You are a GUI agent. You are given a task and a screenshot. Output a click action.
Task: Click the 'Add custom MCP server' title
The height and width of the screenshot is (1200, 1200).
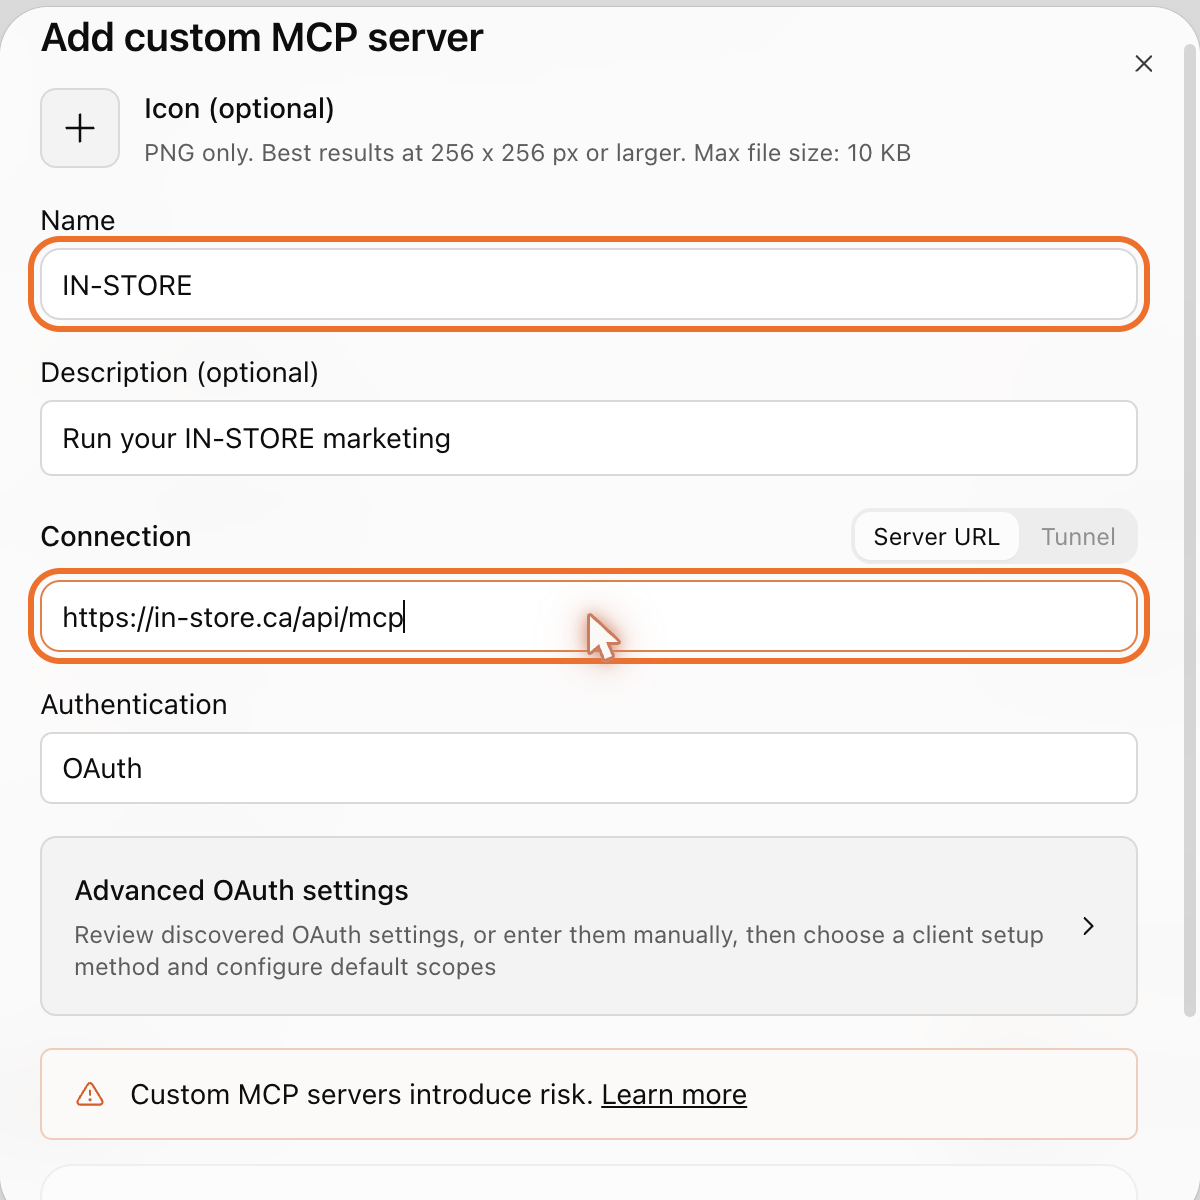coord(262,38)
